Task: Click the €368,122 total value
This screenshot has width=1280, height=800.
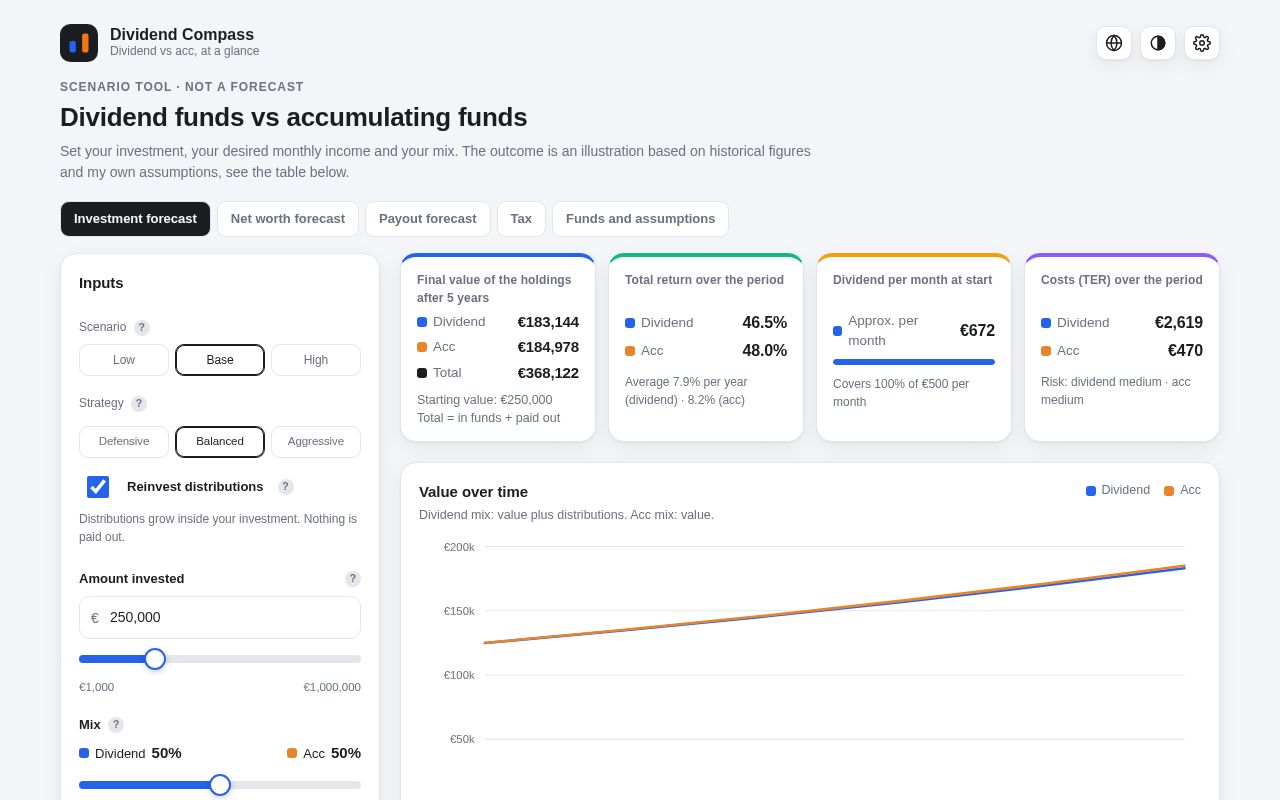Action: 548,373
